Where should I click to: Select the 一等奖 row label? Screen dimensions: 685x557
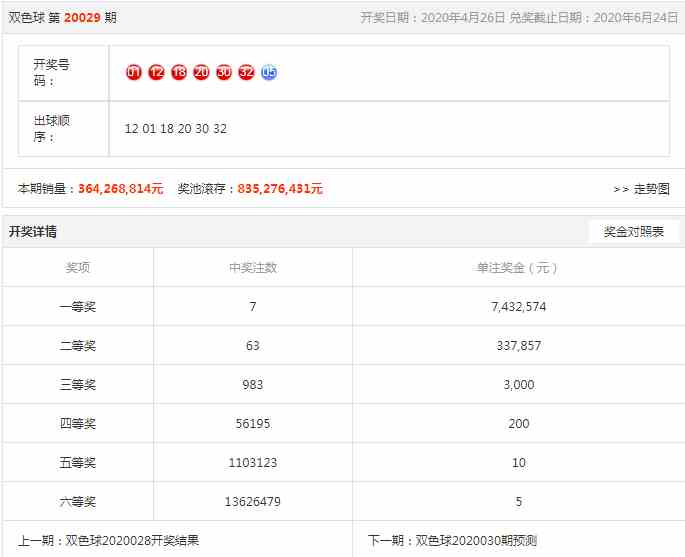pos(78,307)
